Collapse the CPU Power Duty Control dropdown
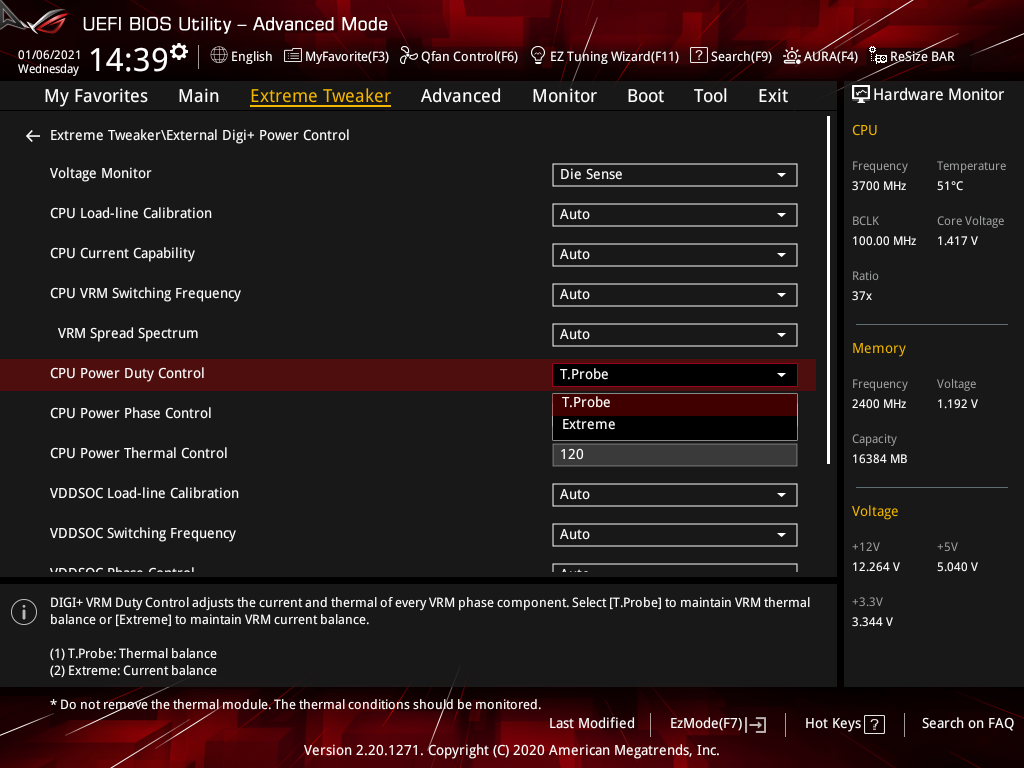 point(675,375)
